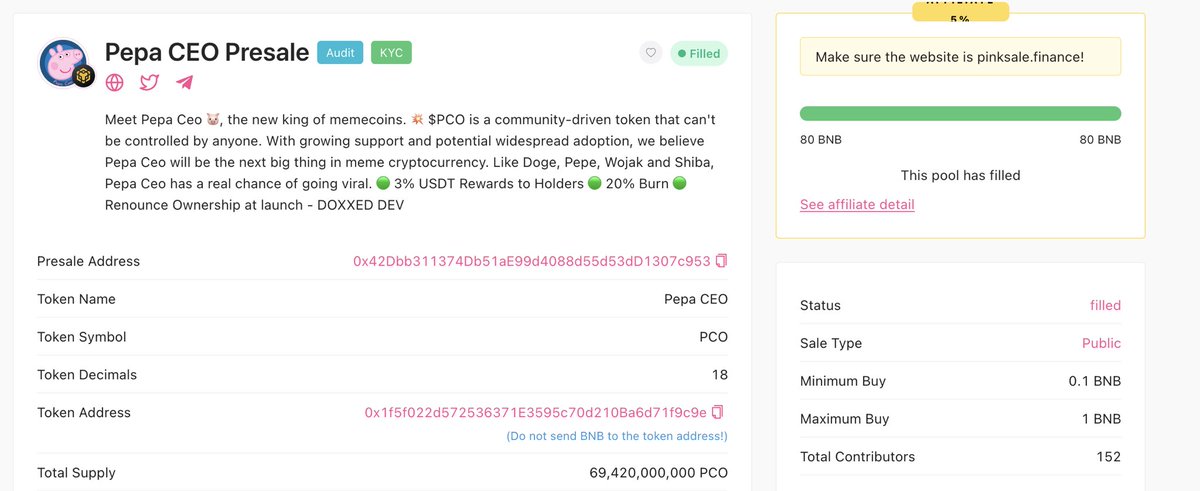1200x491 pixels.
Task: Select the Token Symbol value PCO
Action: 713,337
